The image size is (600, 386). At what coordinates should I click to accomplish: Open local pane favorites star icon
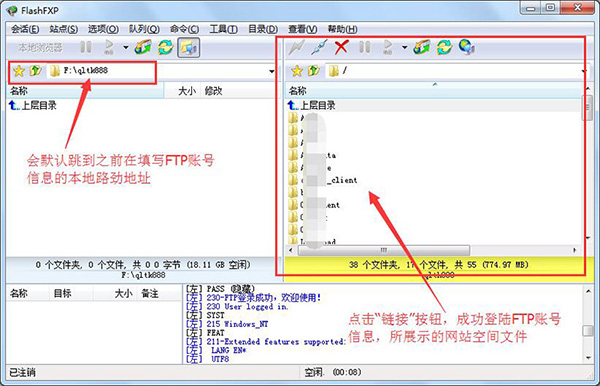pos(19,71)
